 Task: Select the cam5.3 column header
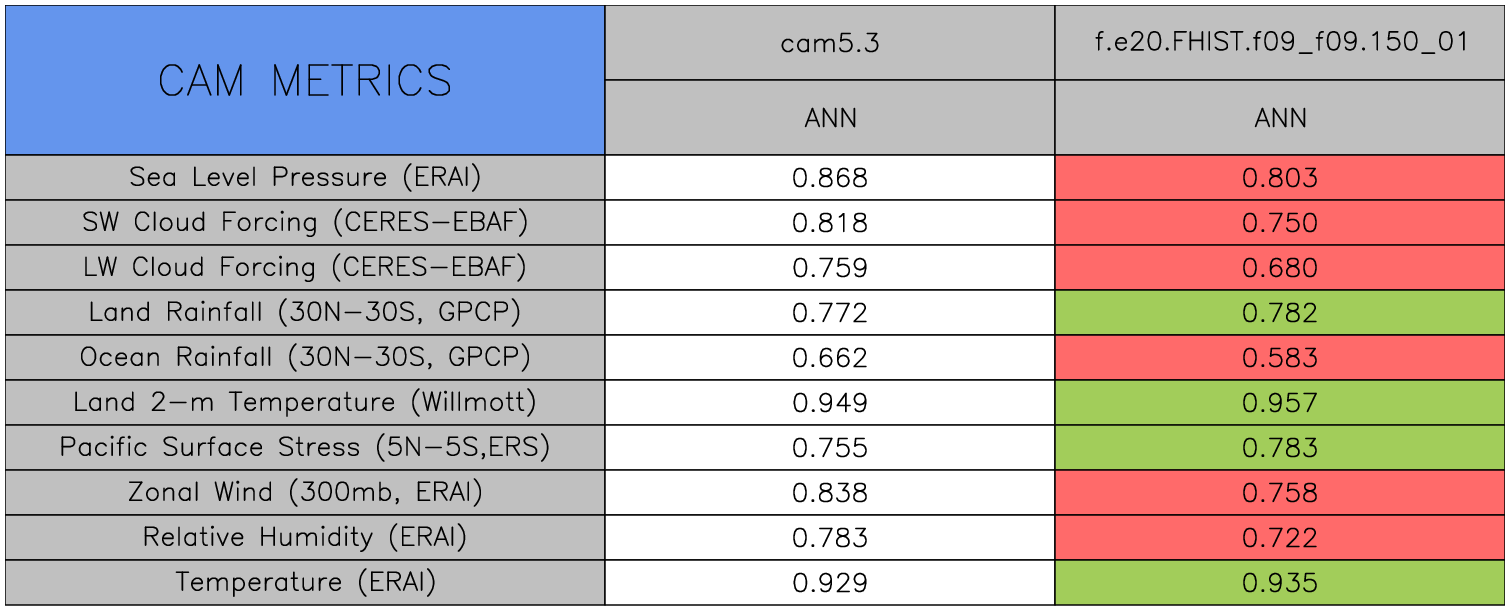[x=830, y=43]
